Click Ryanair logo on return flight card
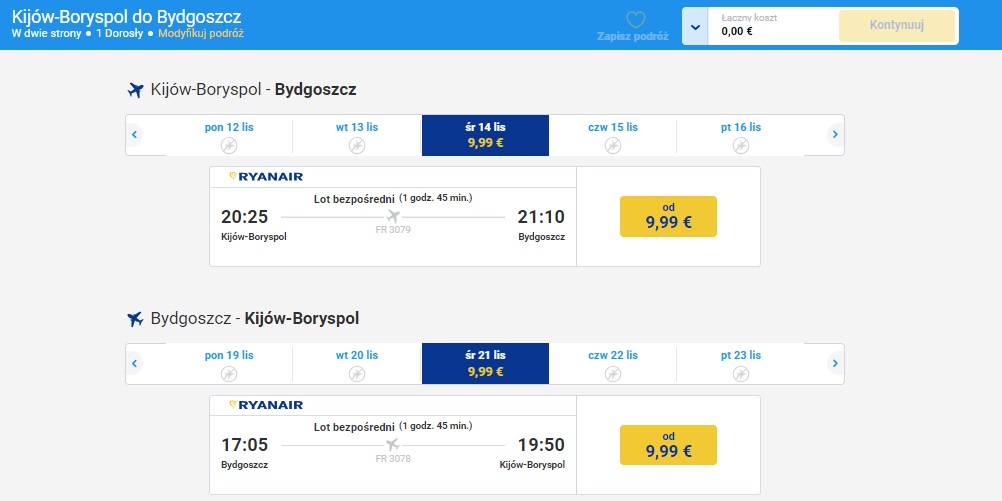The width and height of the screenshot is (1002, 501). [266, 405]
